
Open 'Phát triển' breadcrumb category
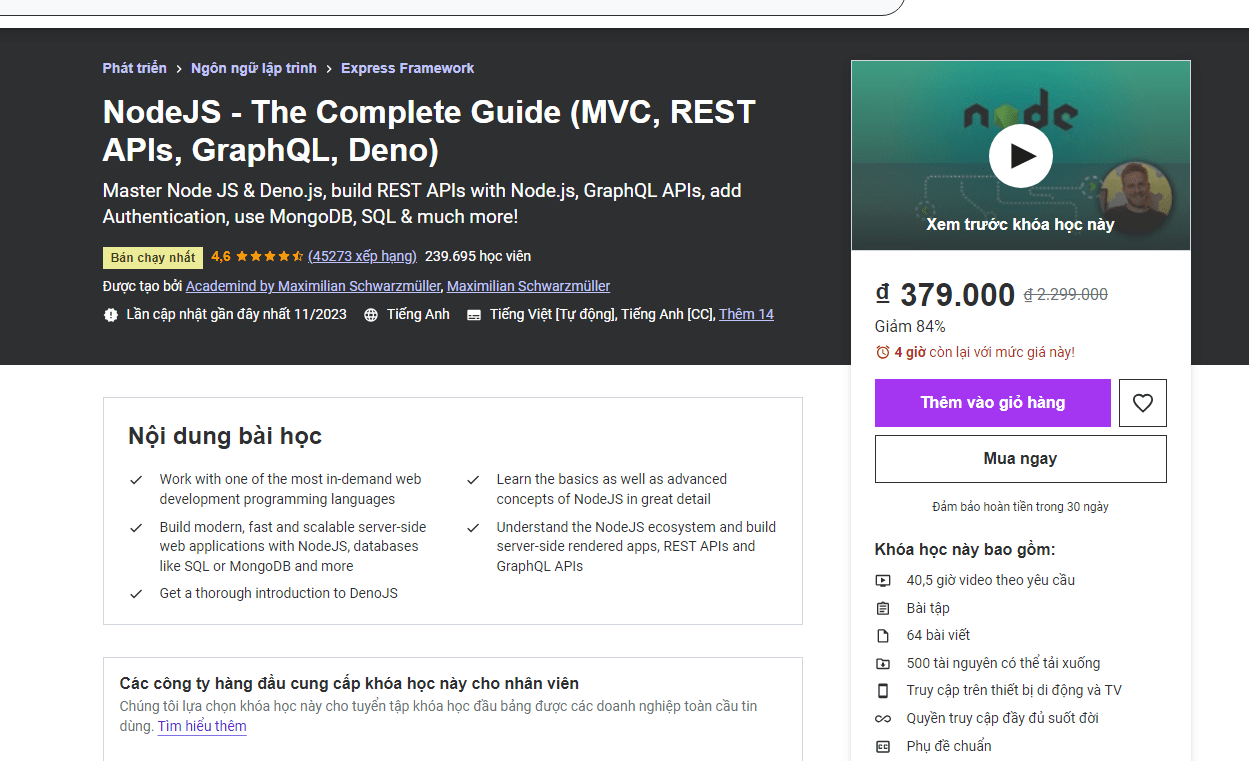pyautogui.click(x=134, y=68)
